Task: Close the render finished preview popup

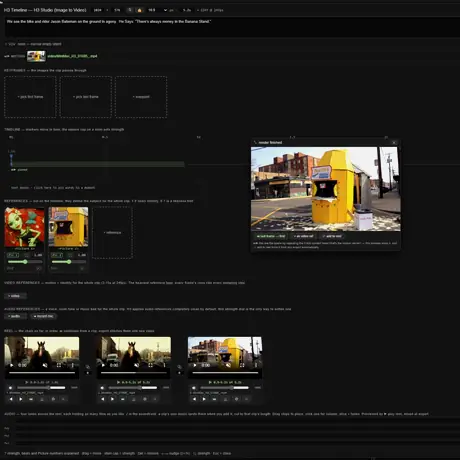Action: [394, 142]
